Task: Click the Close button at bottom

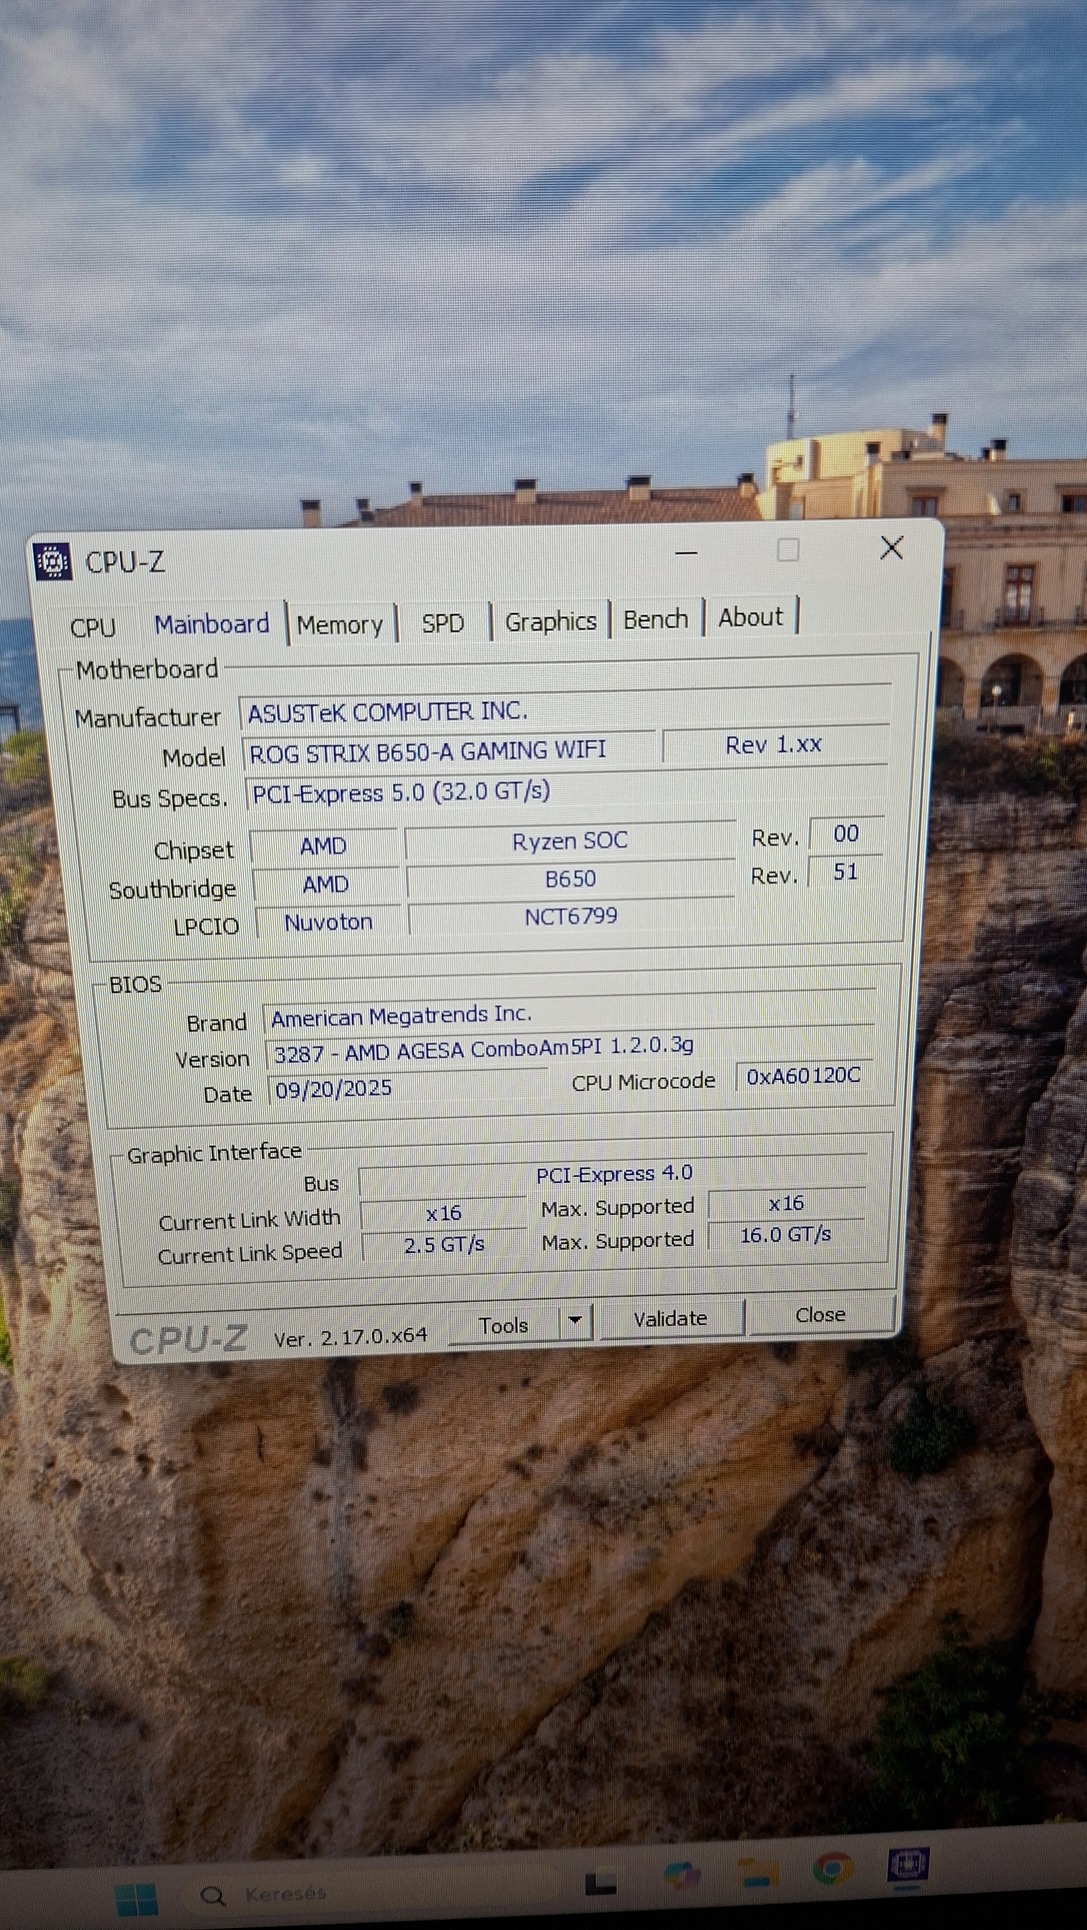Action: 820,1315
